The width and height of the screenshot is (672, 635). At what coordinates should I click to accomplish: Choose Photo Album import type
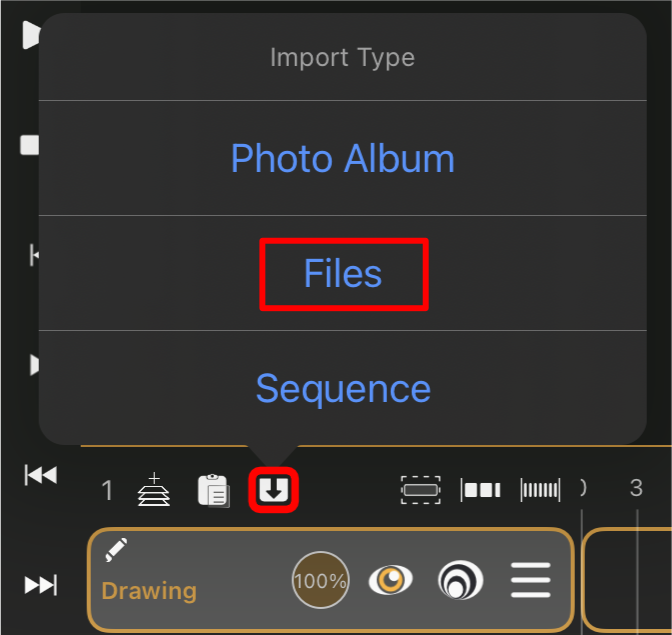pyautogui.click(x=342, y=158)
